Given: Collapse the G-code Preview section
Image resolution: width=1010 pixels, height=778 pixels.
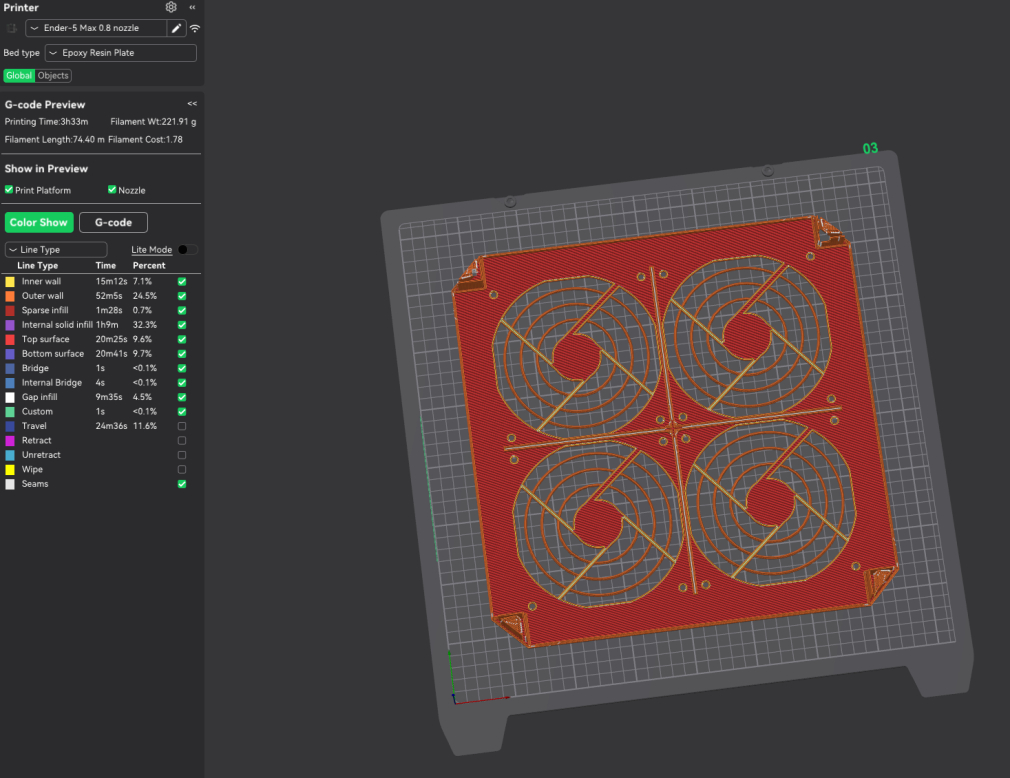Looking at the screenshot, I should [192, 104].
